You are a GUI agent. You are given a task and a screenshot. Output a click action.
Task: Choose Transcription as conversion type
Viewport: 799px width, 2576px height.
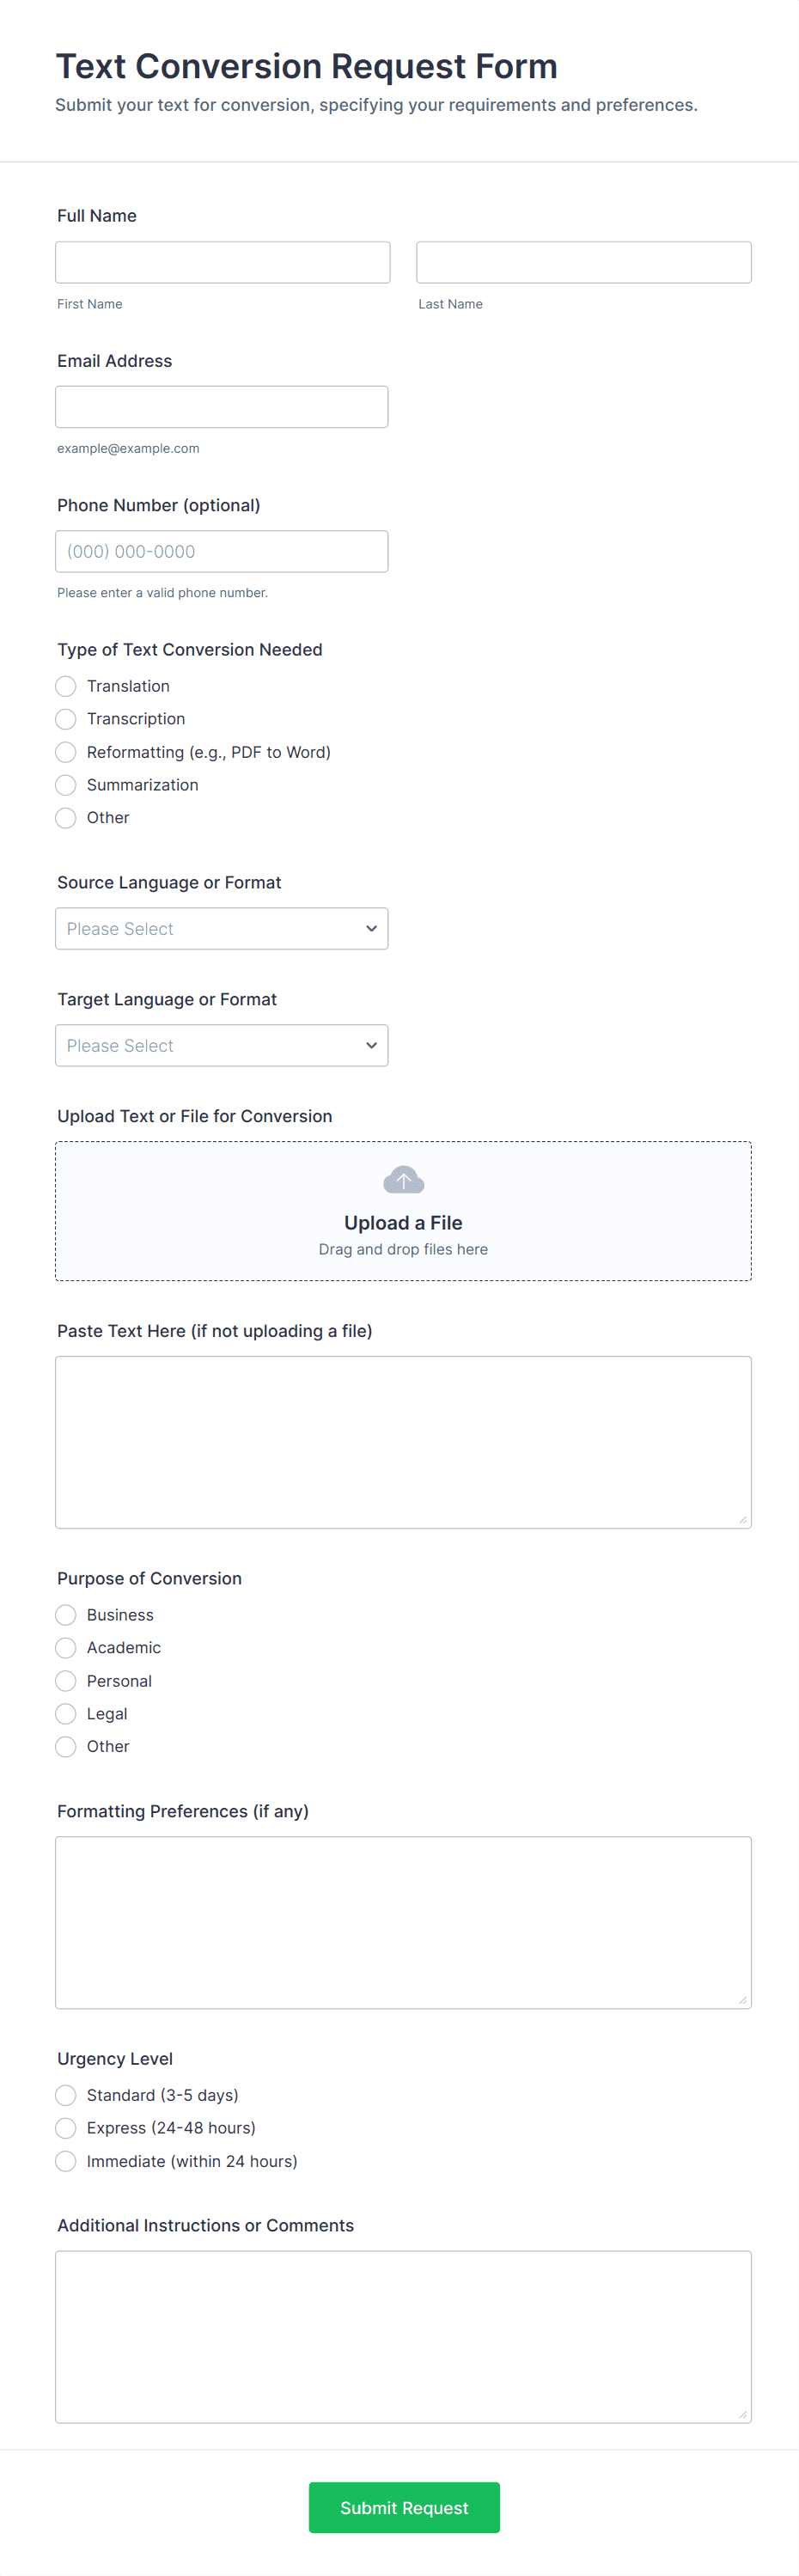(66, 719)
